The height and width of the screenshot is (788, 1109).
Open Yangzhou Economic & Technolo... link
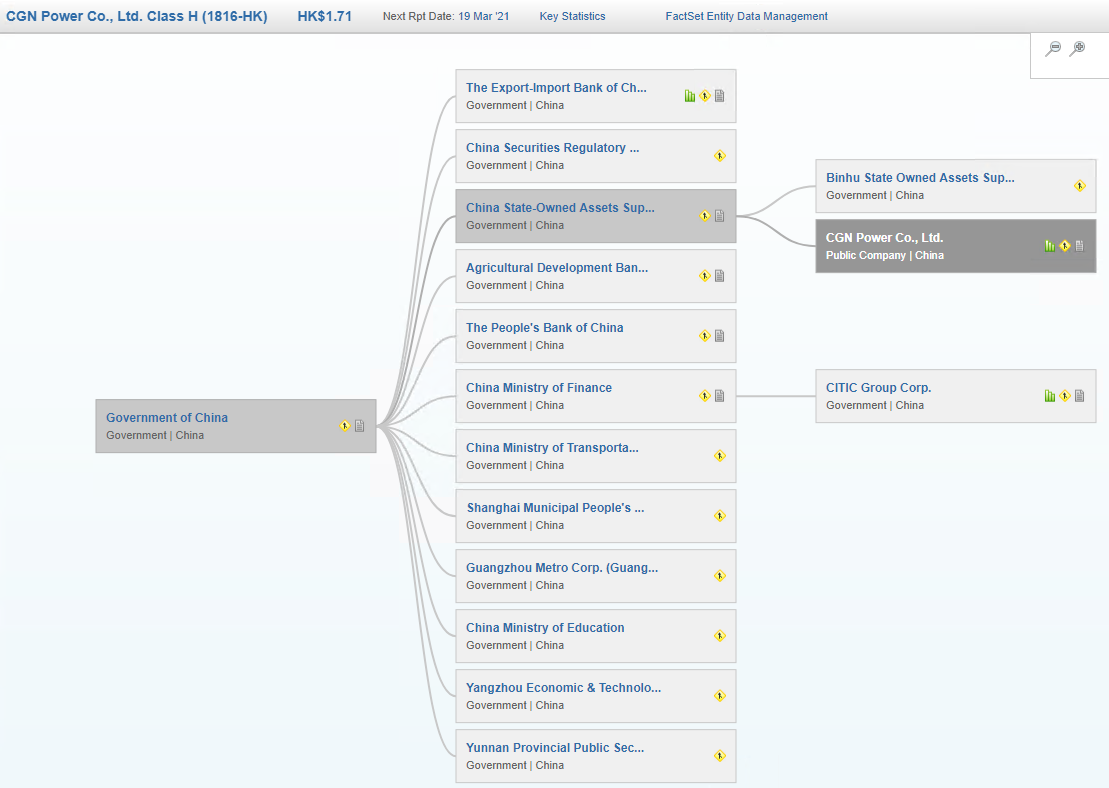coord(564,688)
